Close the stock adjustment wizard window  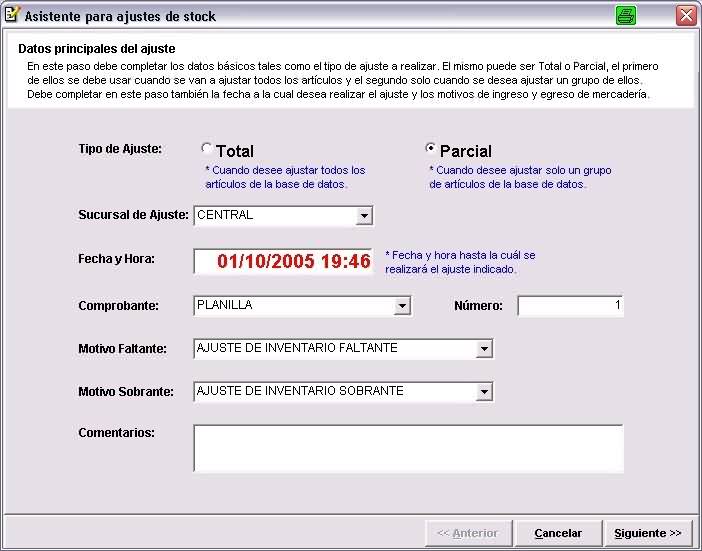click(x=685, y=15)
